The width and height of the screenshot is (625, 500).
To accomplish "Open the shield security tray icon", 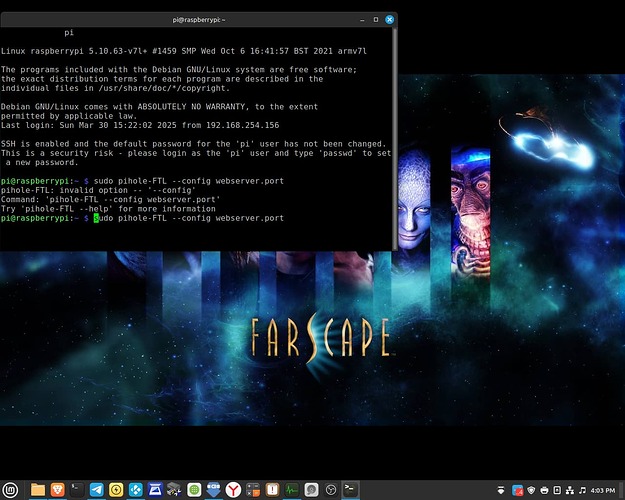I will 530,490.
